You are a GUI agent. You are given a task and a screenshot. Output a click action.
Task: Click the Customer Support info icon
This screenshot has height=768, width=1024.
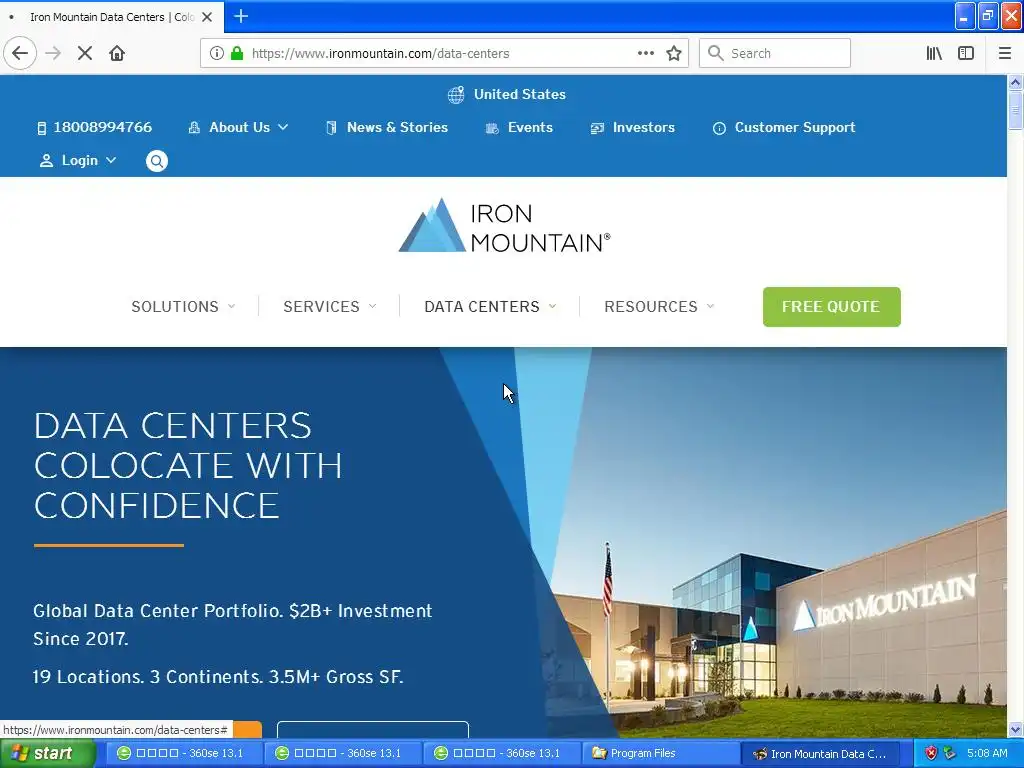tap(719, 128)
